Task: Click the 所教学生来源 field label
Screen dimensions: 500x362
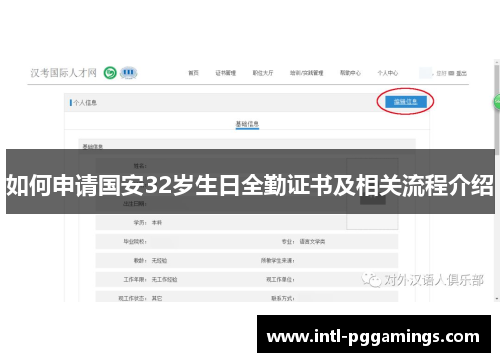Action: tap(277, 260)
